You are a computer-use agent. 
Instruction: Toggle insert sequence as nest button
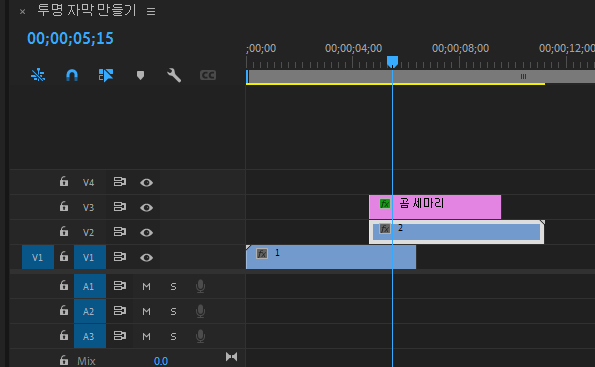pos(38,75)
